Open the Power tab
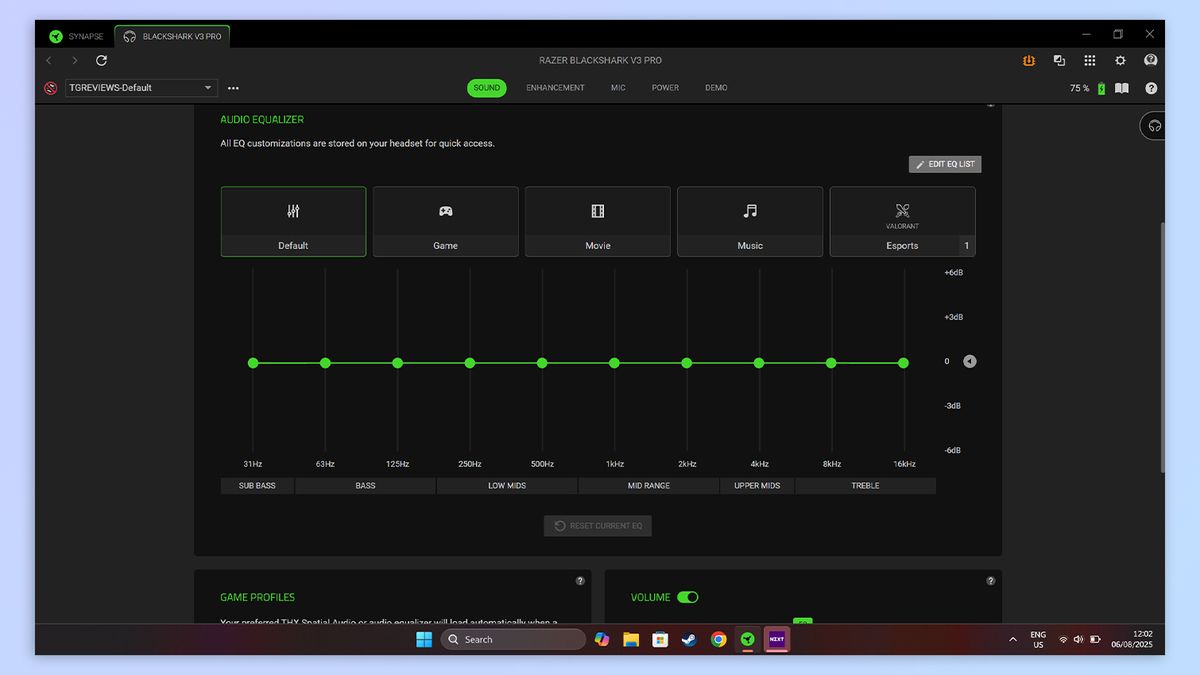This screenshot has height=675, width=1200. click(x=665, y=88)
